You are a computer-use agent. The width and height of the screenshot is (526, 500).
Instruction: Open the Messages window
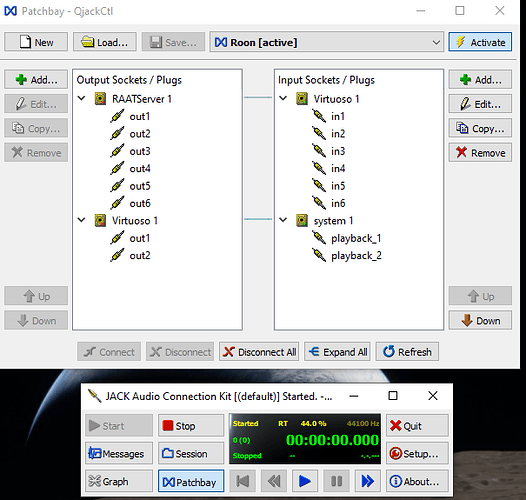coord(119,453)
